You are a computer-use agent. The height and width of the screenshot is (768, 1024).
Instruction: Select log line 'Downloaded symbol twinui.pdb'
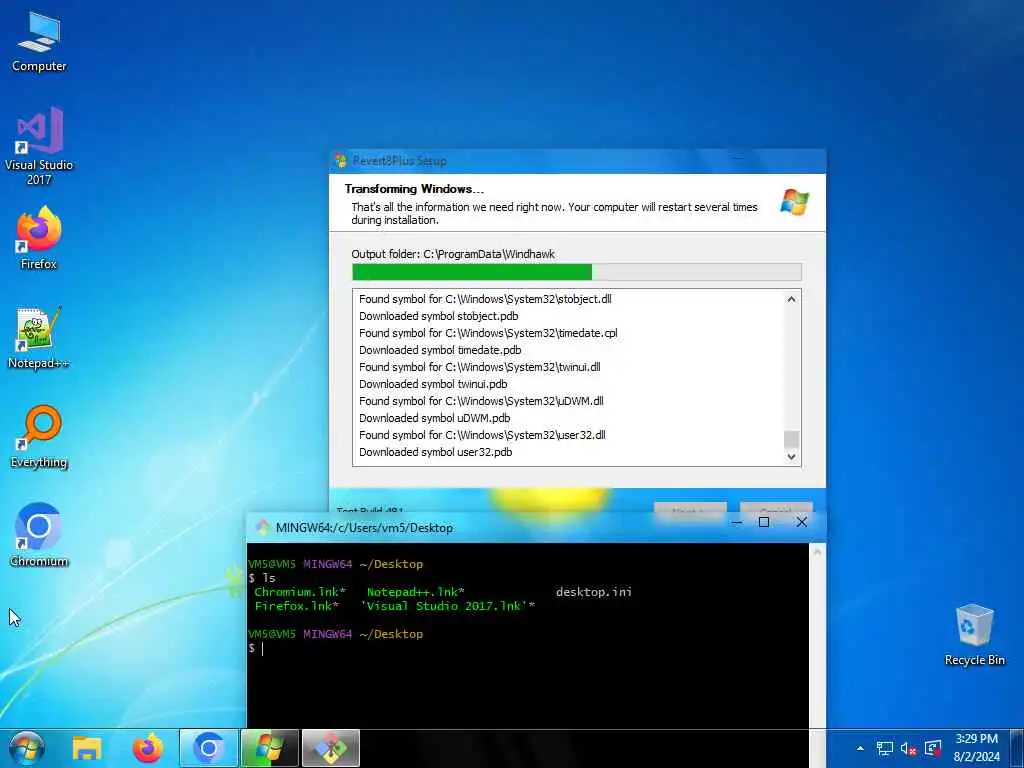(433, 384)
